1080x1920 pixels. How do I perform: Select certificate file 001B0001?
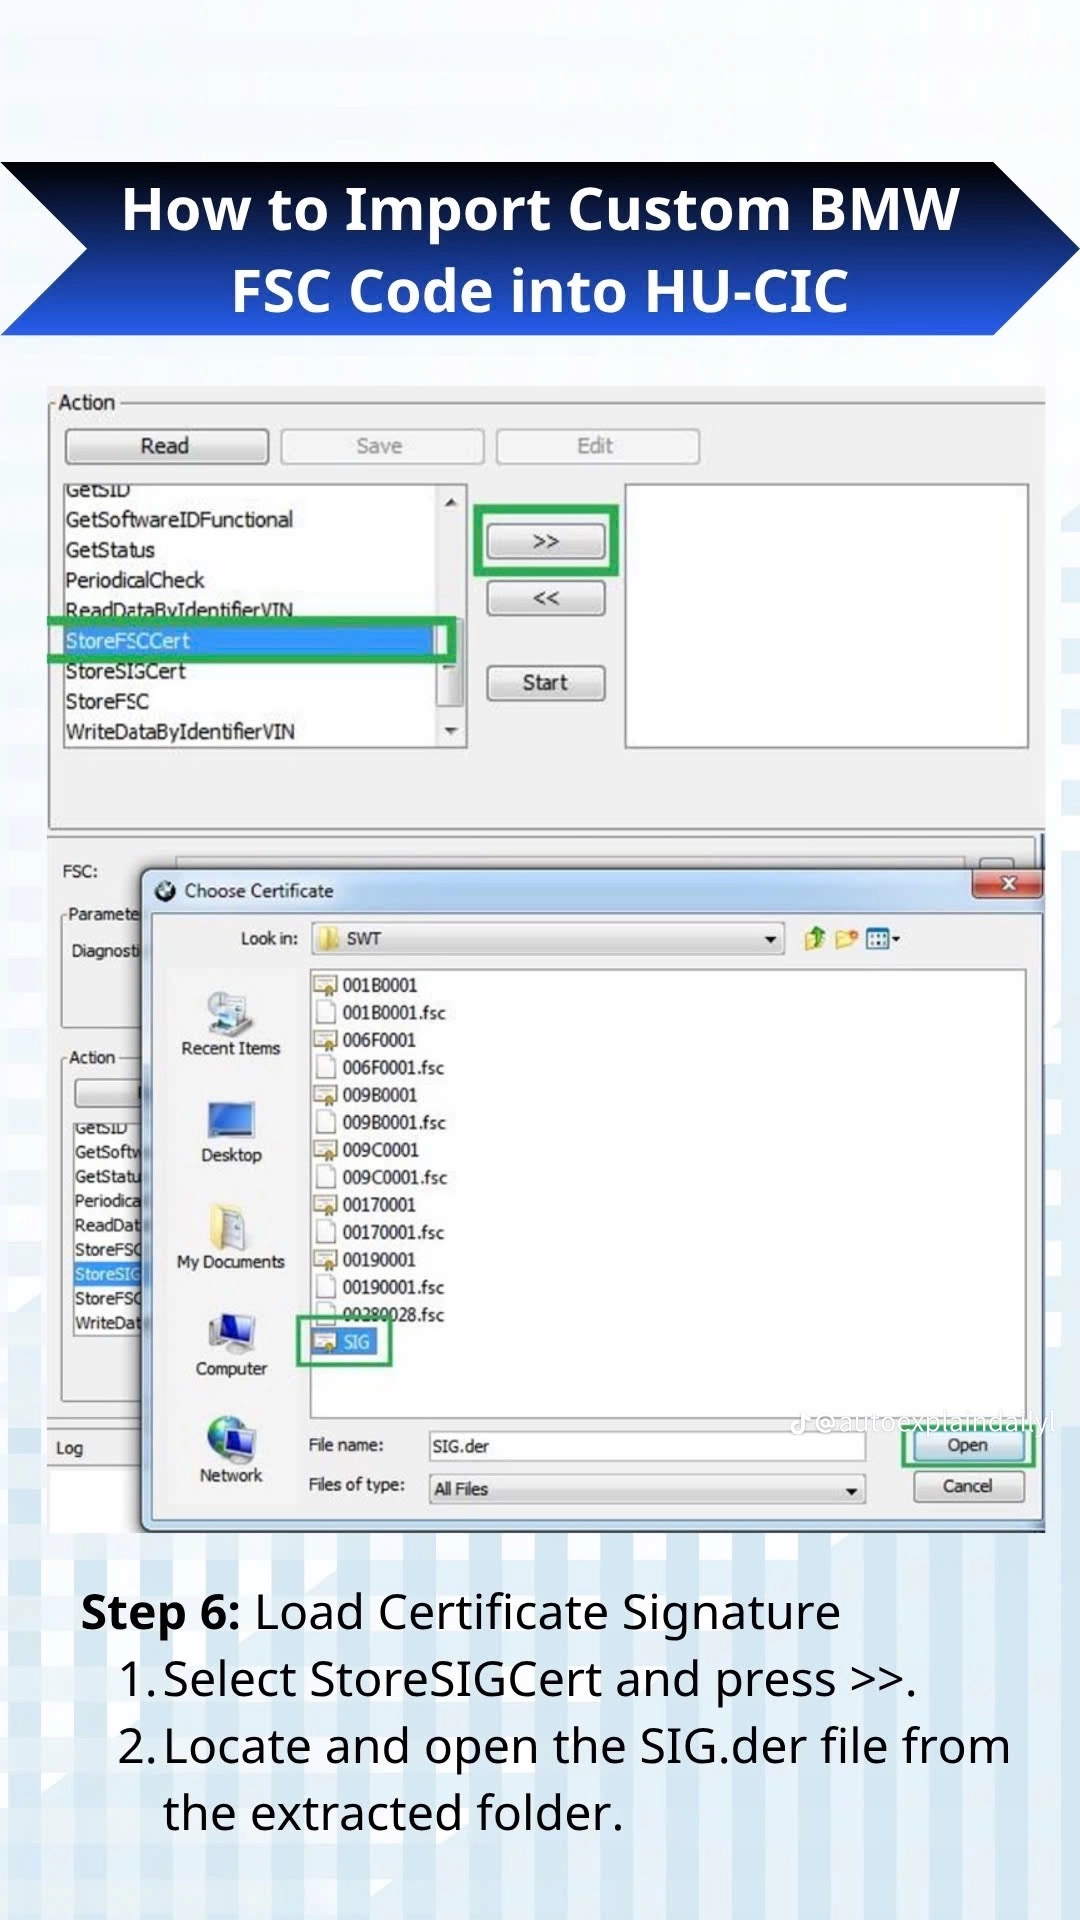tap(366, 985)
